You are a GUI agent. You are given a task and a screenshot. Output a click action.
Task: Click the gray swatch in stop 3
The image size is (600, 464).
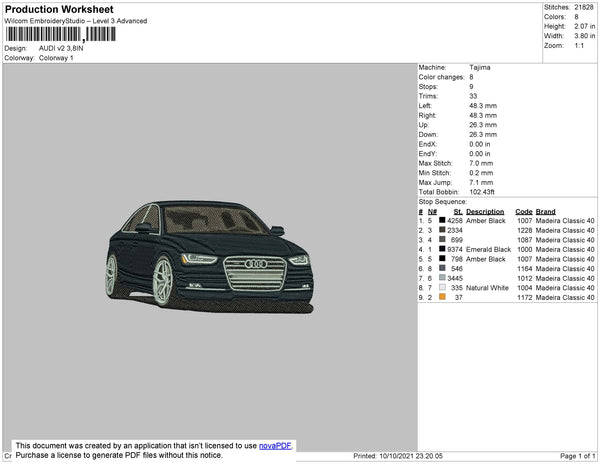click(442, 239)
